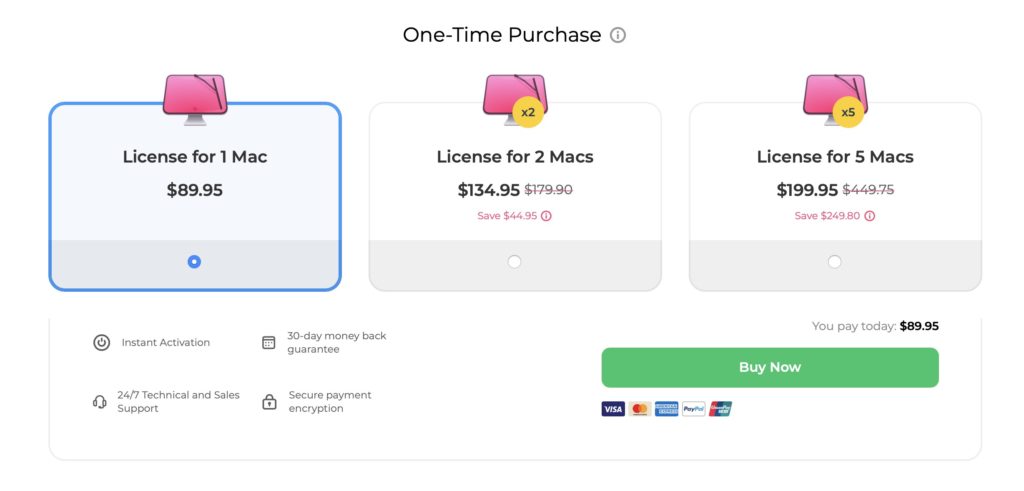This screenshot has height=491, width=1024.
Task: Click the secure payment lock icon
Action: pyautogui.click(x=269, y=402)
